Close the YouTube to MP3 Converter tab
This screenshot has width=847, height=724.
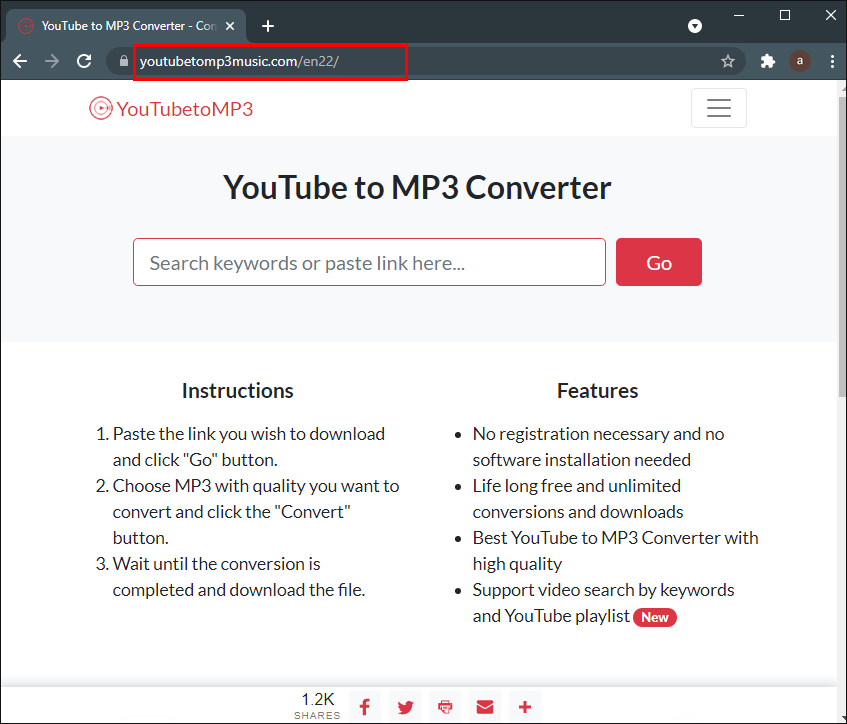[230, 26]
